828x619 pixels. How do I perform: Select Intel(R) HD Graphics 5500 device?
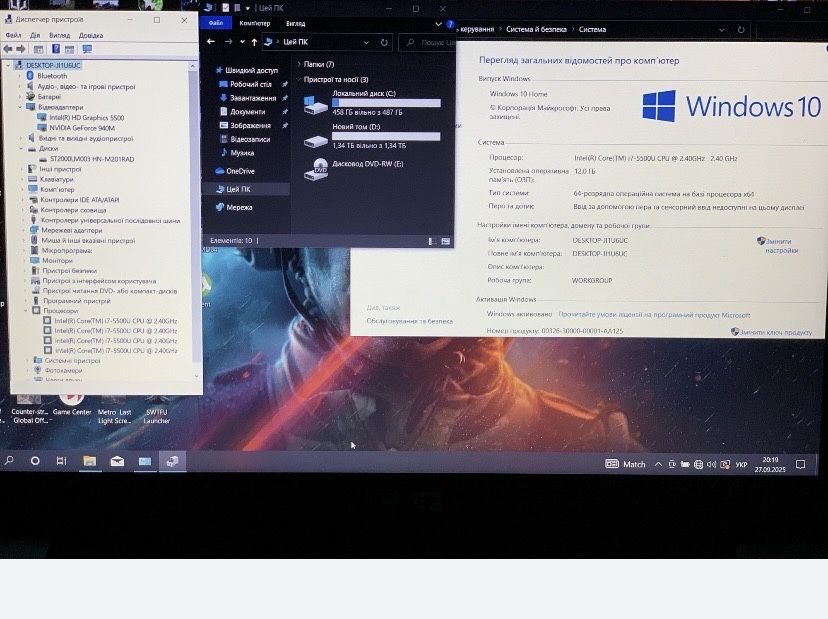[x=87, y=118]
